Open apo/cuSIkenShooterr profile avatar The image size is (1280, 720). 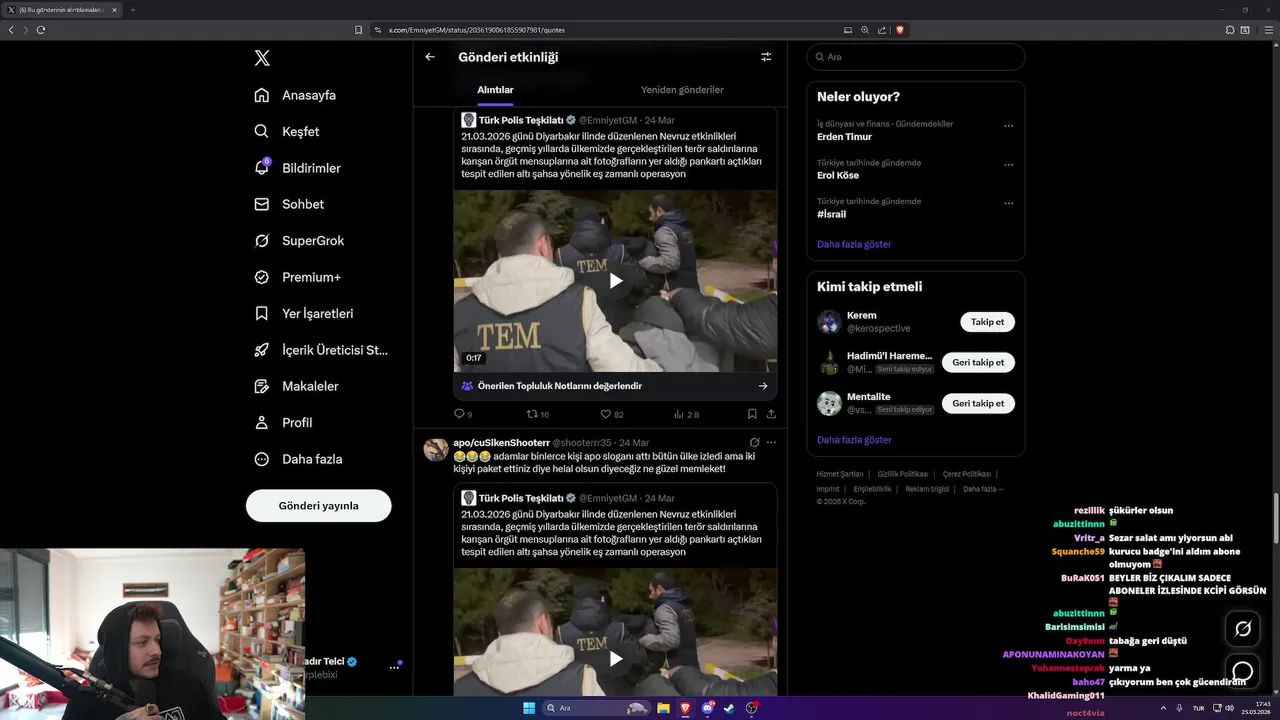[436, 449]
